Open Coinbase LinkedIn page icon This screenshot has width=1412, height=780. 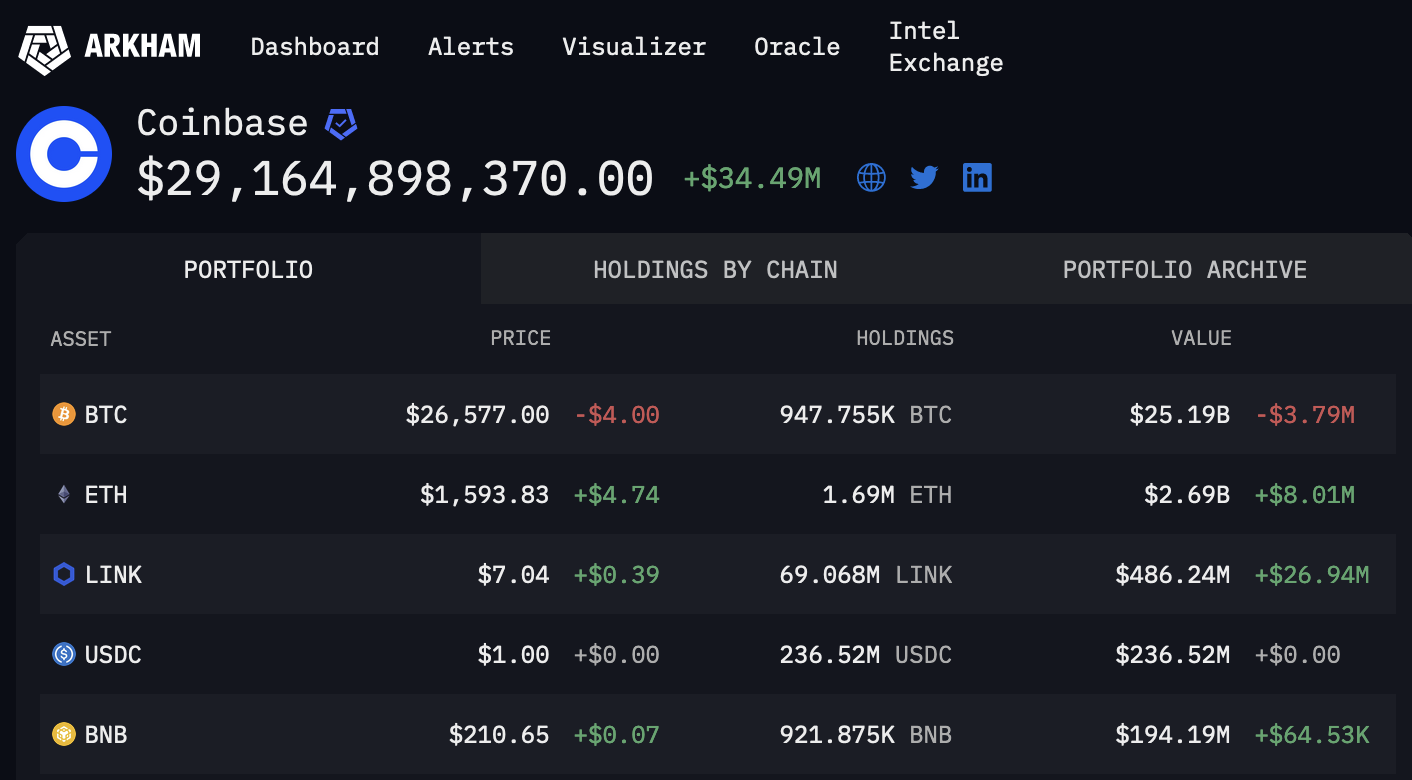click(977, 178)
